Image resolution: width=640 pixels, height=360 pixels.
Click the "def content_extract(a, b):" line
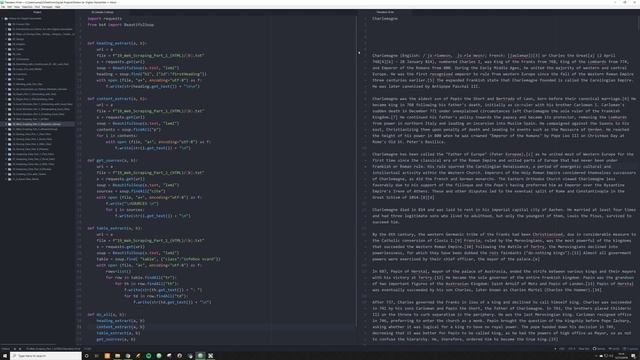[x=117, y=99]
